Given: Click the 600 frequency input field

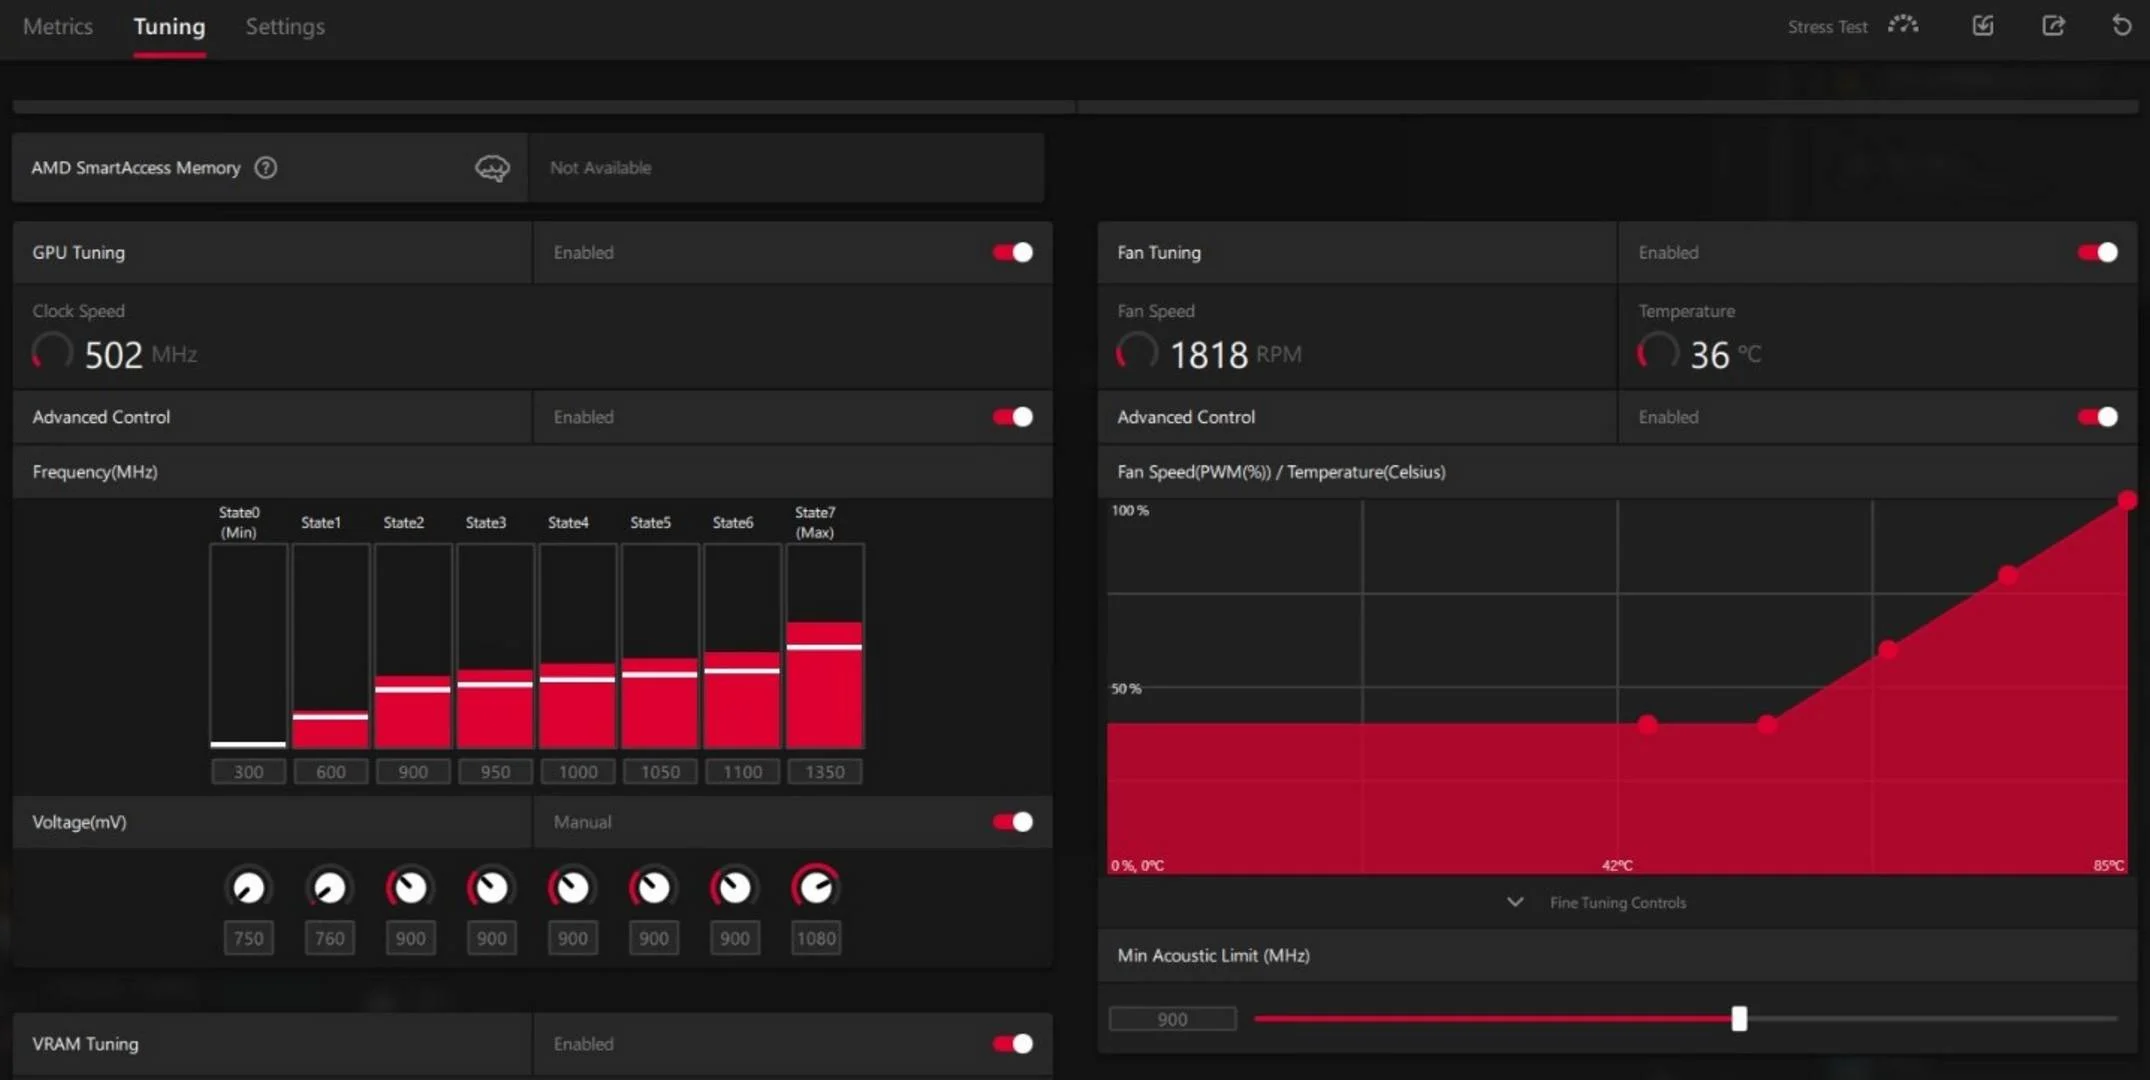Looking at the screenshot, I should tap(330, 772).
